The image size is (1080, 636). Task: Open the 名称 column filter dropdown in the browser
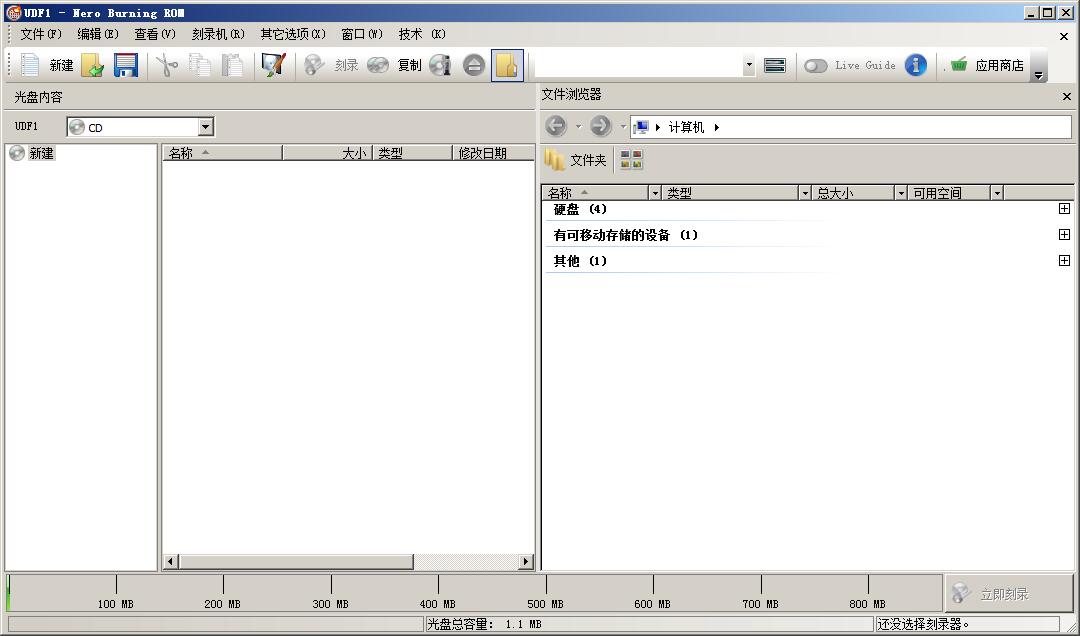pyautogui.click(x=655, y=193)
